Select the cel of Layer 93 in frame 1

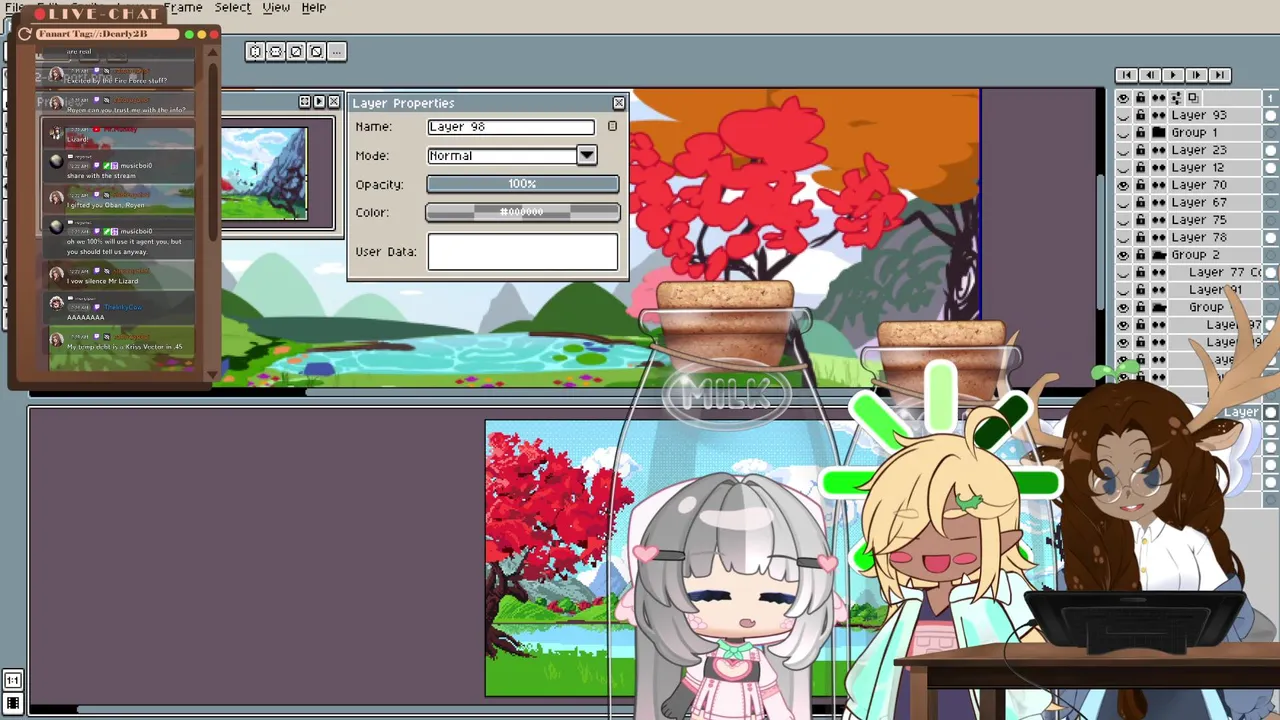(1271, 115)
